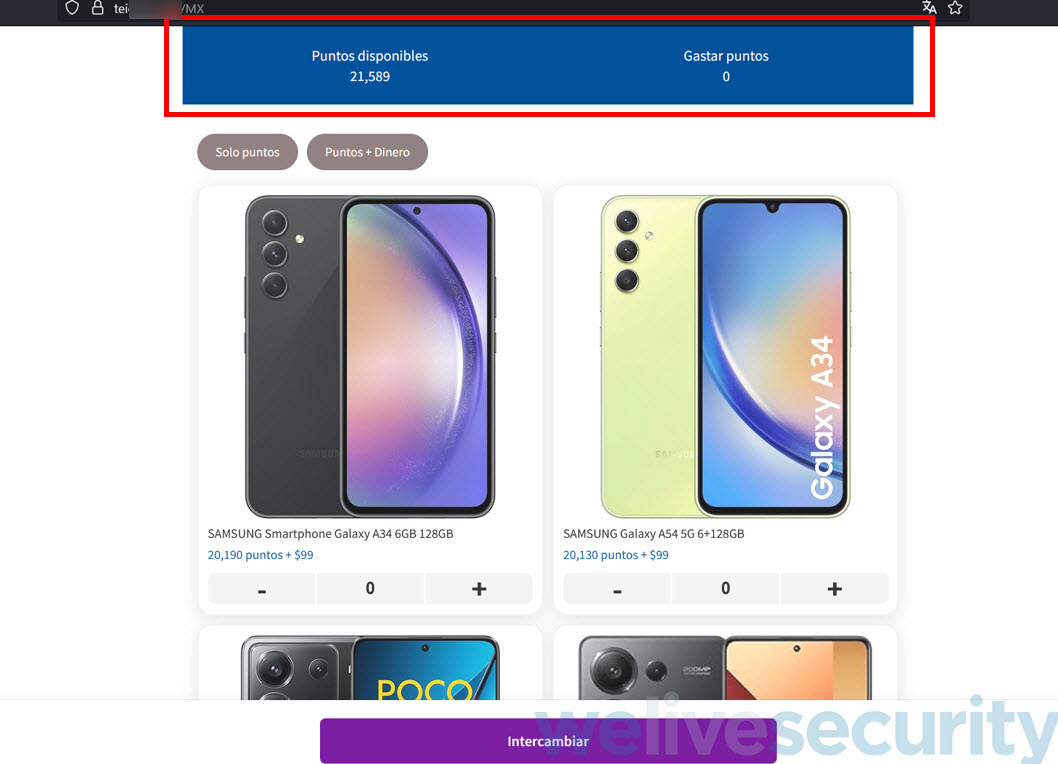Increase Galaxy A54 5G quantity with plus

pyautogui.click(x=835, y=589)
